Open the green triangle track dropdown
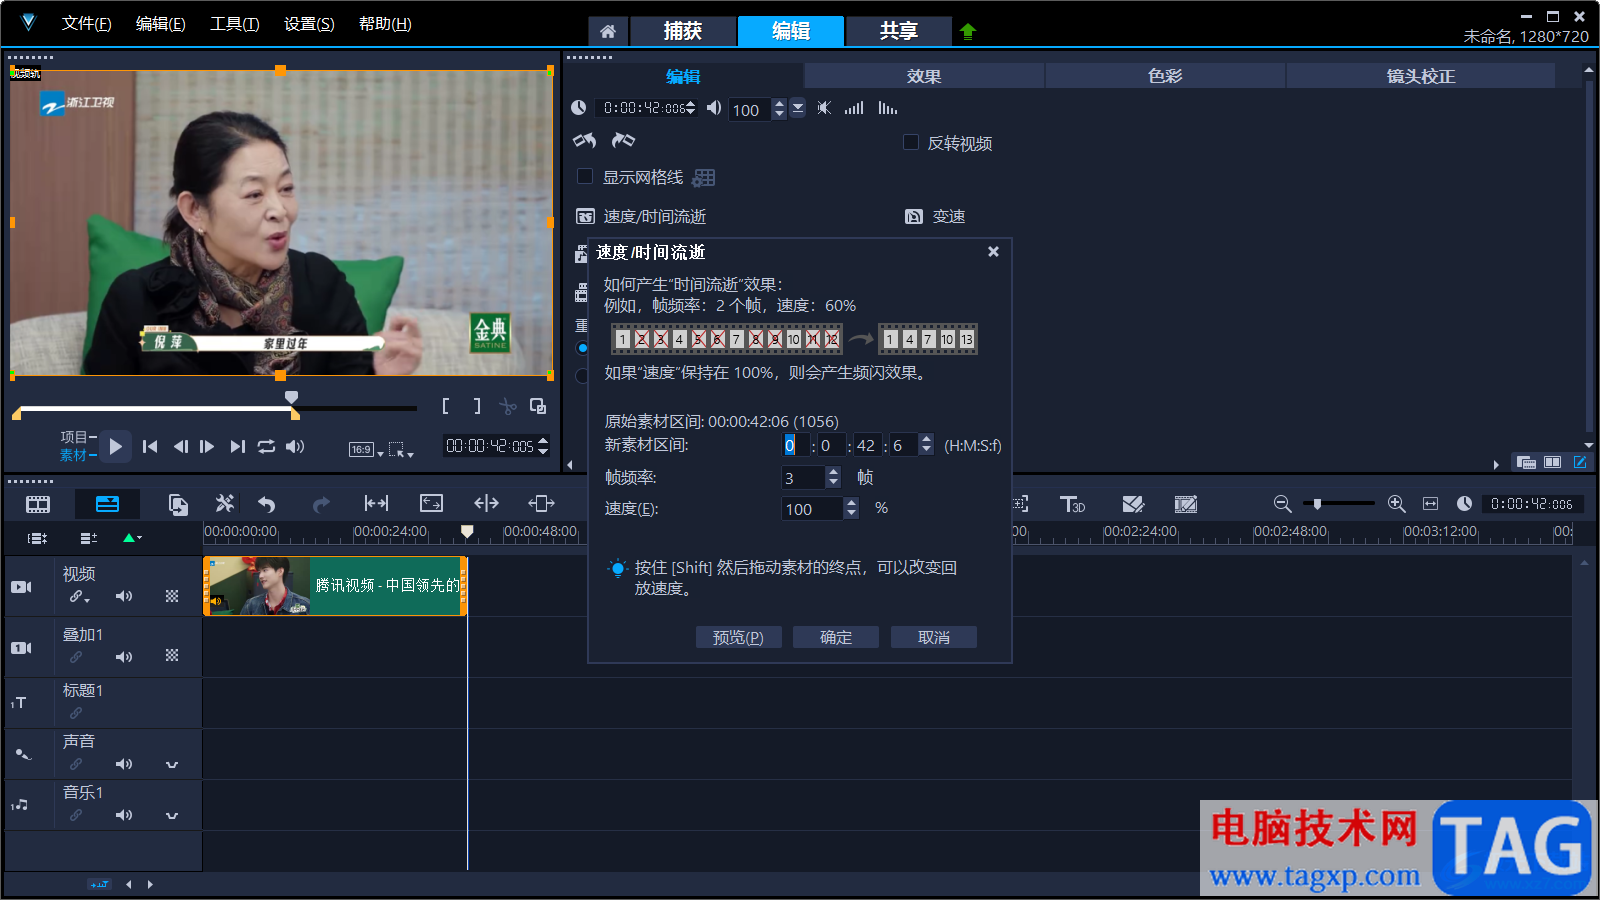Image resolution: width=1600 pixels, height=900 pixels. 132,538
